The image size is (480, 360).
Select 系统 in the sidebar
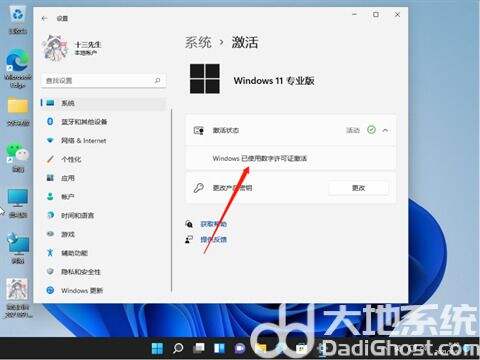click(x=103, y=103)
